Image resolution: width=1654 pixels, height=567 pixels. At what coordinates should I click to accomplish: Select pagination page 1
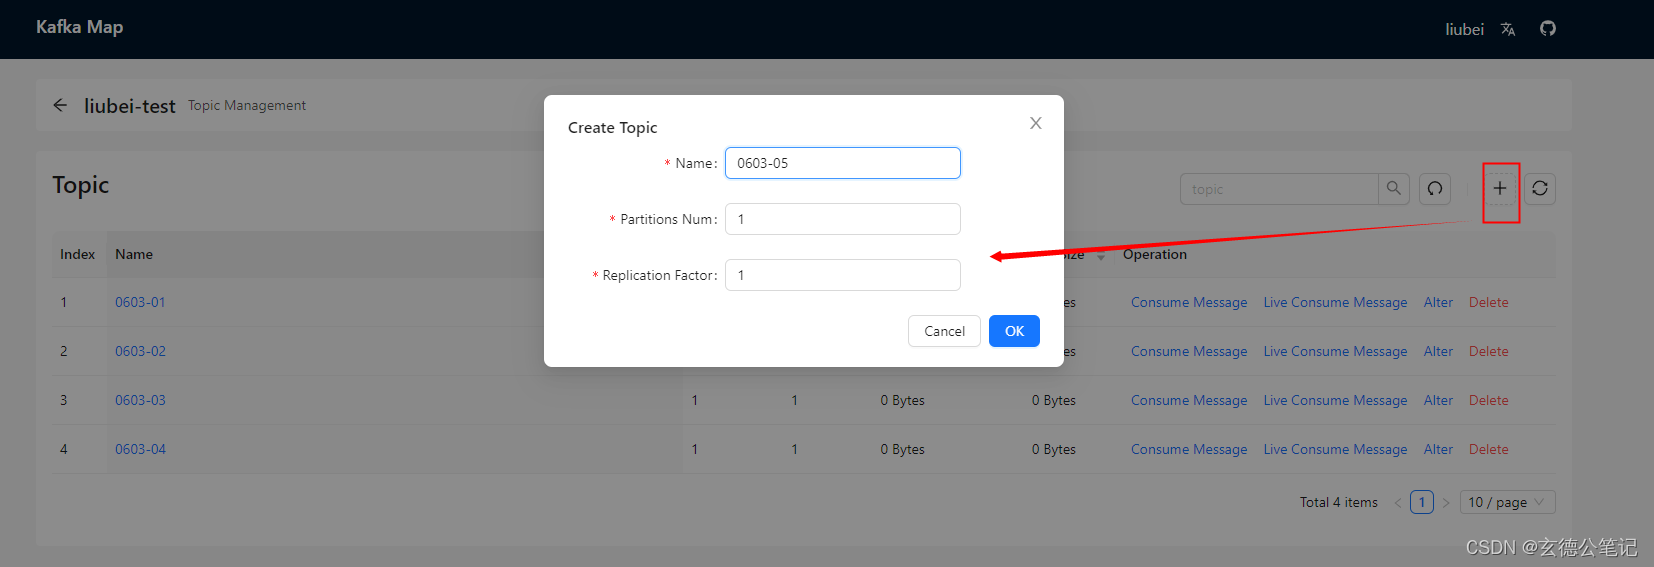point(1422,502)
